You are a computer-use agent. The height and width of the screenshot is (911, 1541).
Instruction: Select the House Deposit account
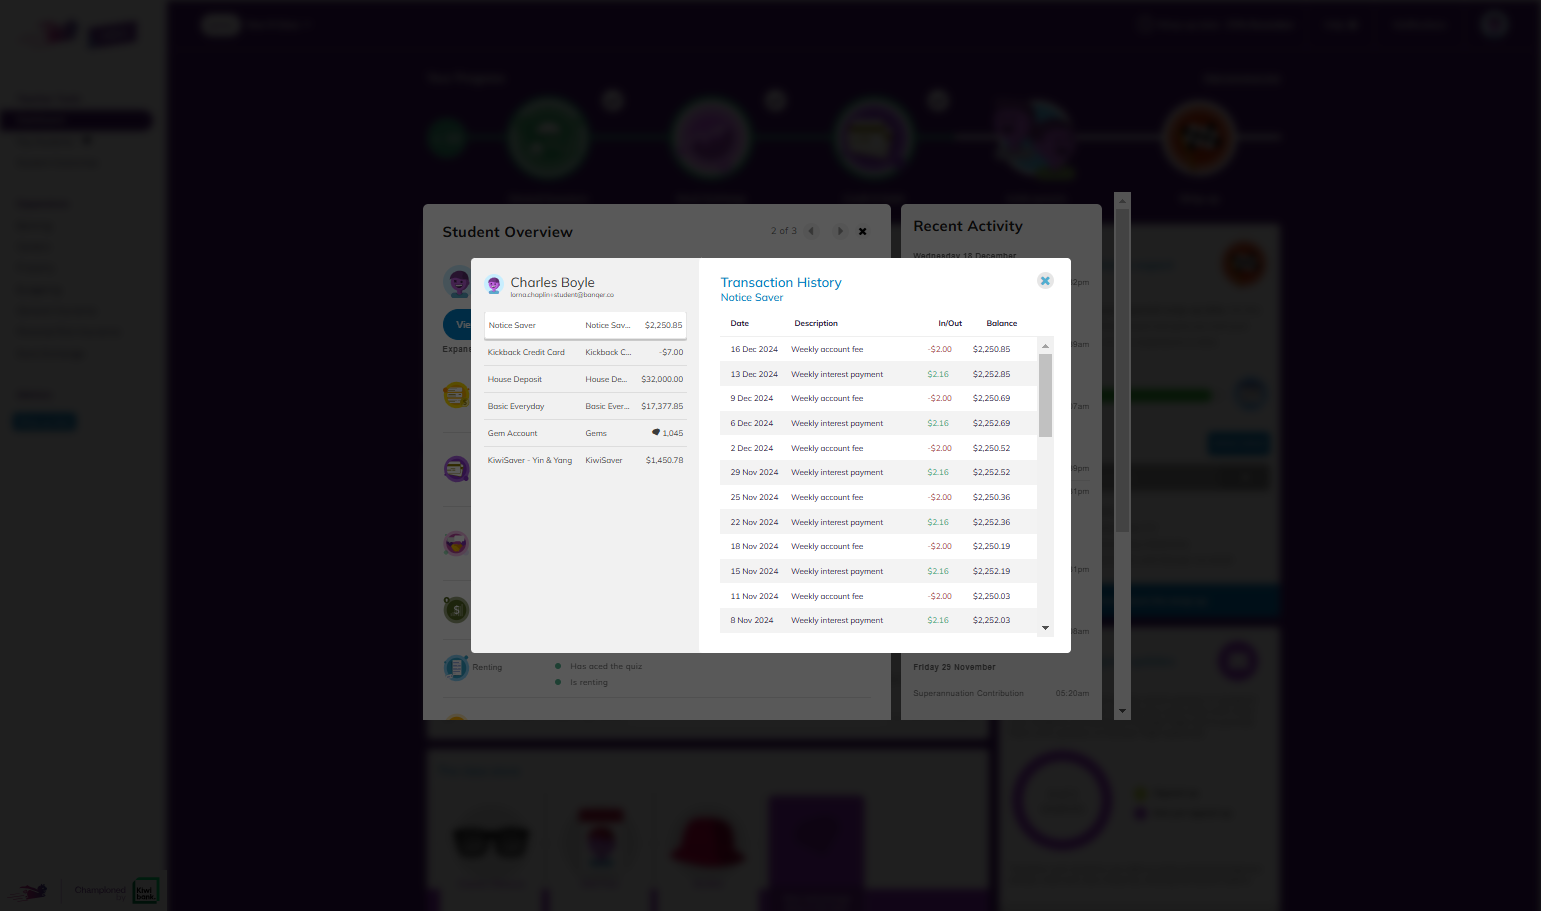585,379
